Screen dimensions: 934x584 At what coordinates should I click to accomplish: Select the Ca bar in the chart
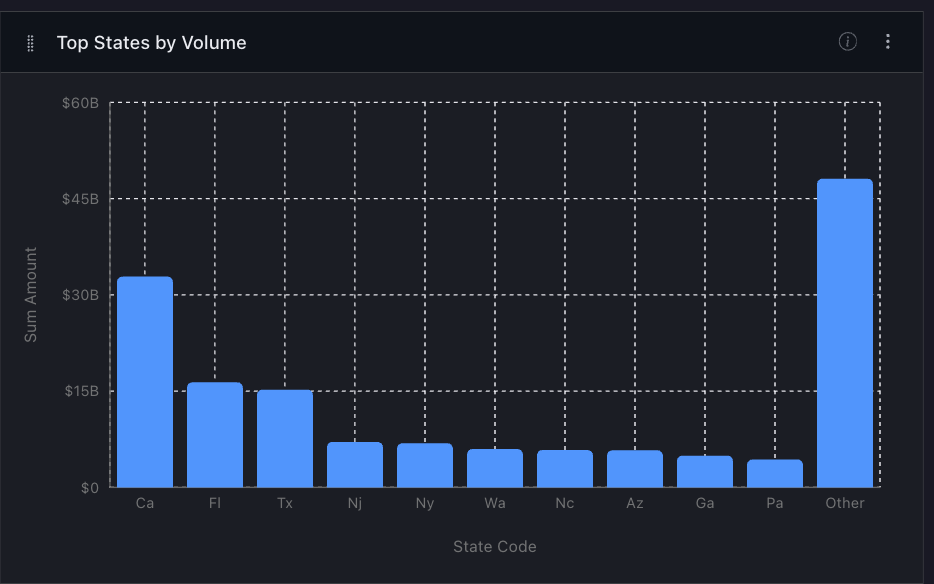click(x=144, y=380)
